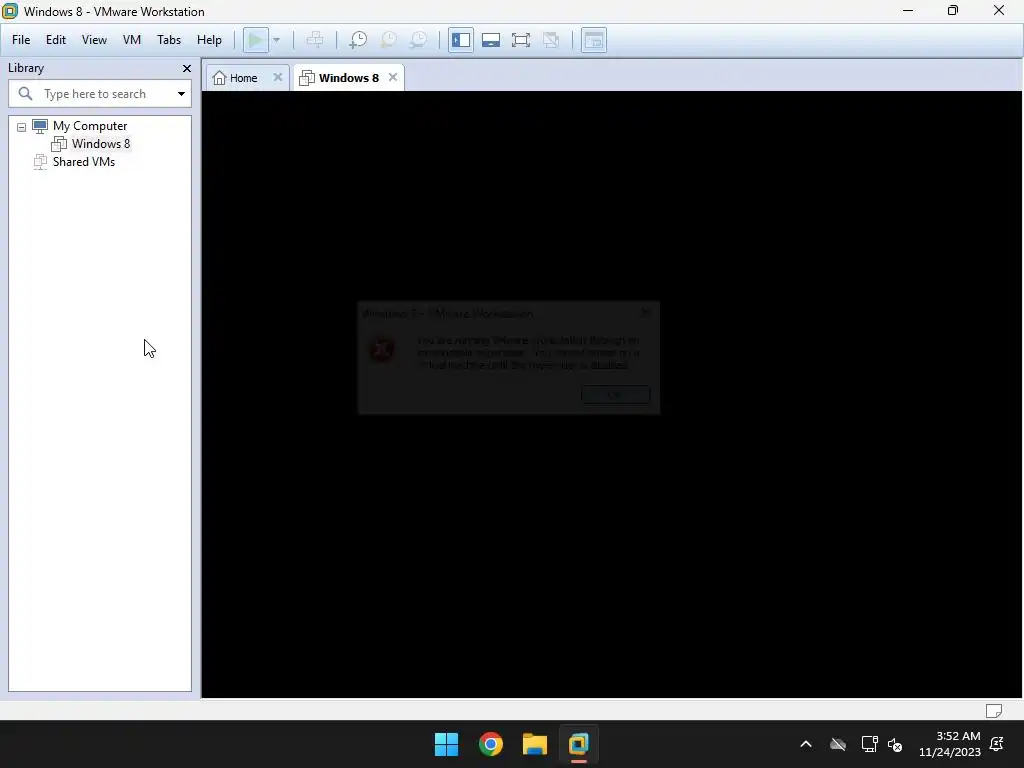Open File Explorer from the taskbar
The width and height of the screenshot is (1024, 768).
pyautogui.click(x=535, y=744)
